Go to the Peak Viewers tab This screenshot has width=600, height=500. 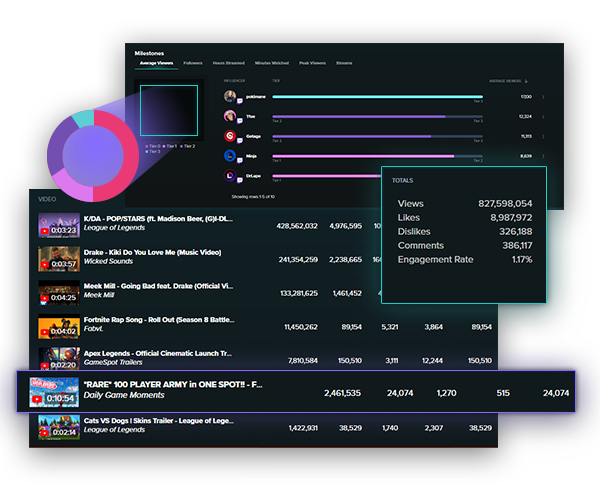(x=312, y=63)
